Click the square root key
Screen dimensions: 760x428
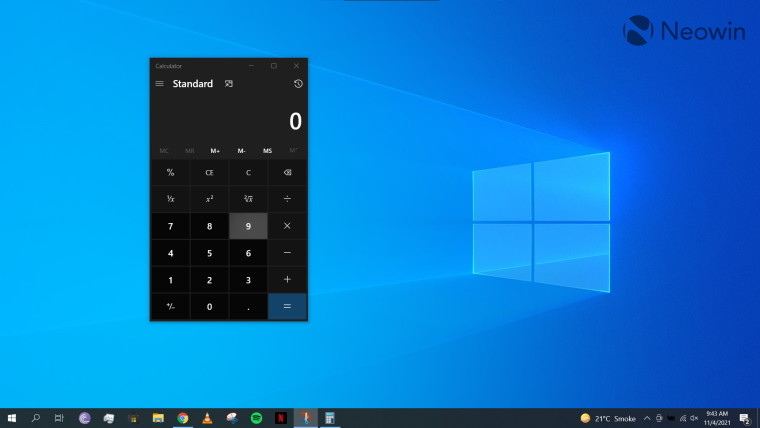pyautogui.click(x=248, y=199)
